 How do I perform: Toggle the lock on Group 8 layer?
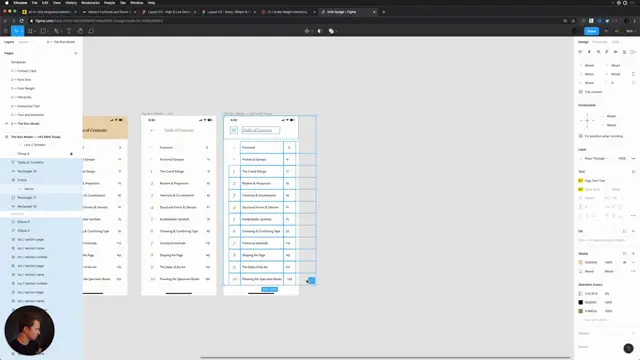pyautogui.click(x=71, y=154)
